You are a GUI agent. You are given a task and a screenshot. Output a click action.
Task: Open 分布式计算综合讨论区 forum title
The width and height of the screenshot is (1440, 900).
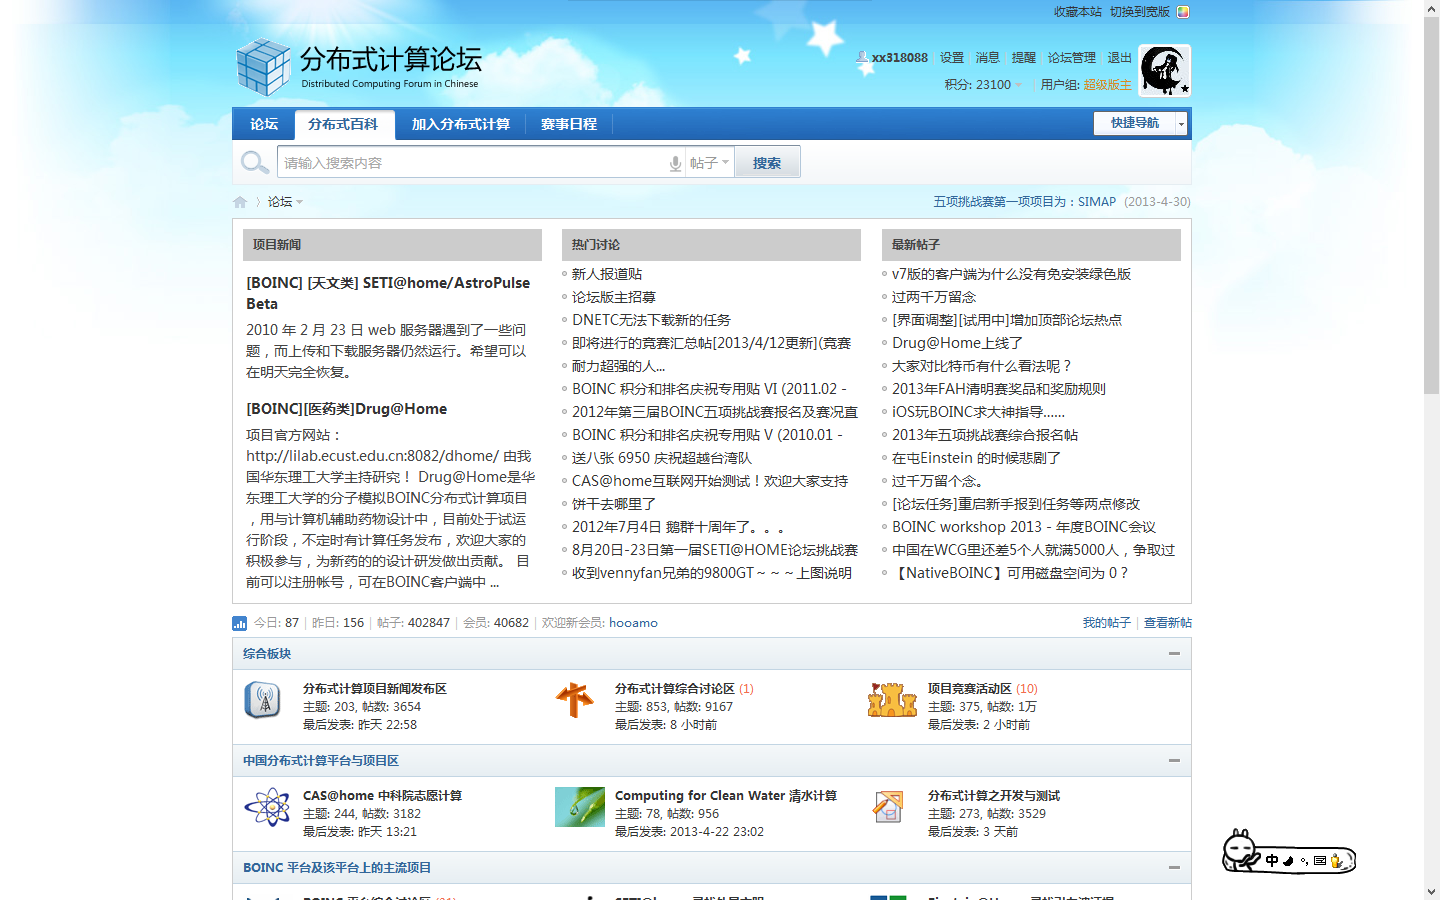[x=675, y=689]
